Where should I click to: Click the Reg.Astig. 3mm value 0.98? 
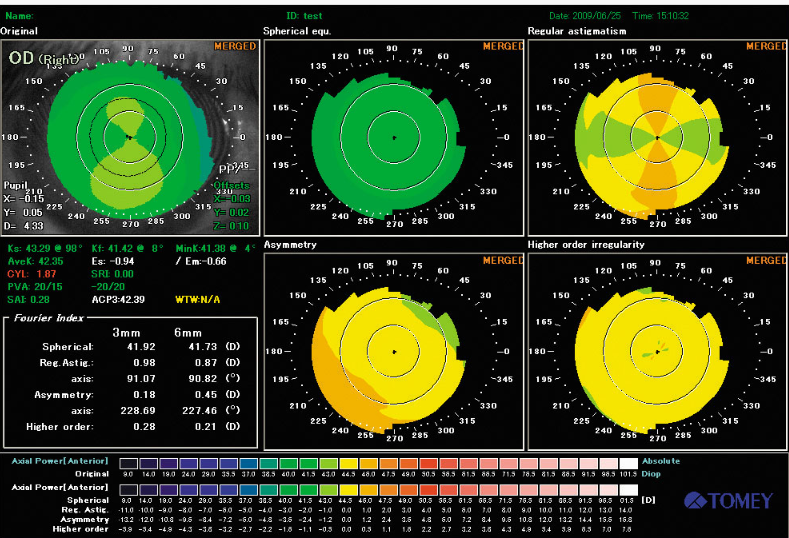click(144, 363)
